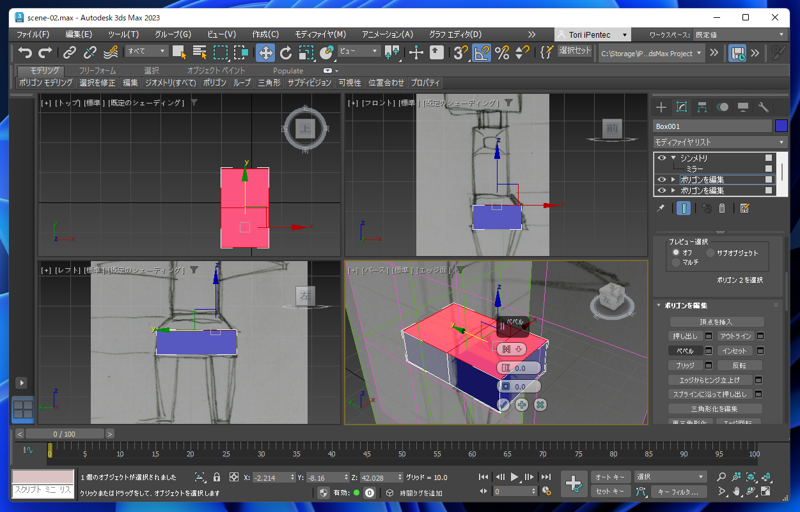Click the Pin Stack icon
The width and height of the screenshot is (800, 512).
click(x=661, y=208)
